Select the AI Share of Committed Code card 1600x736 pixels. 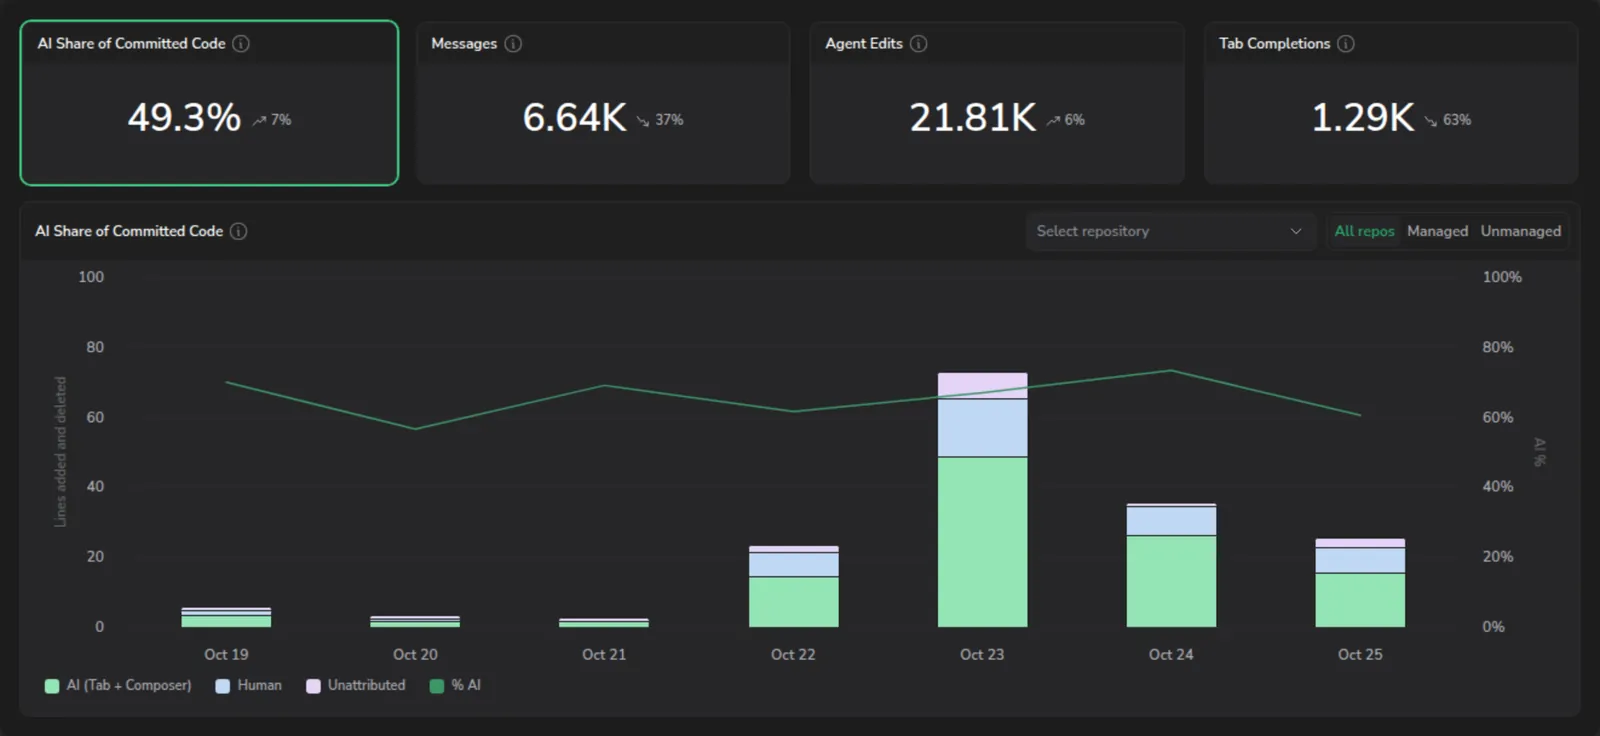point(209,103)
